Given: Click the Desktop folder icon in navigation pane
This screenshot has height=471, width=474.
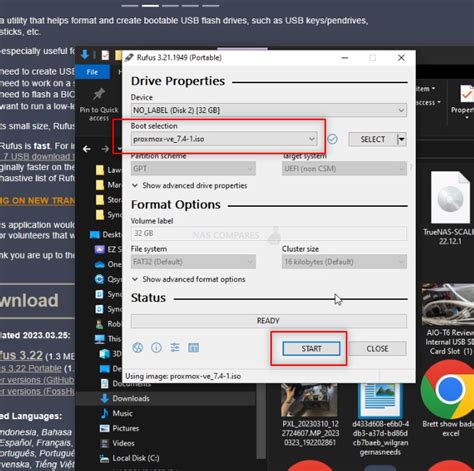Looking at the screenshot, I should point(95,235).
